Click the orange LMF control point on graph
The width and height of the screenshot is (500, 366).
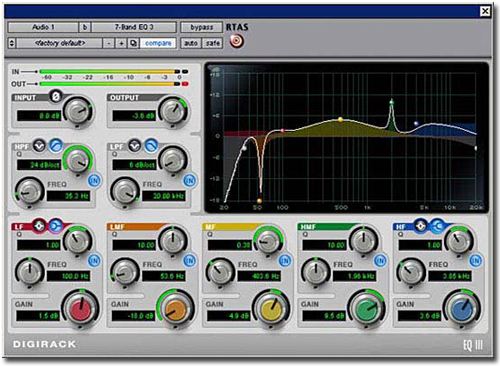pyautogui.click(x=259, y=201)
